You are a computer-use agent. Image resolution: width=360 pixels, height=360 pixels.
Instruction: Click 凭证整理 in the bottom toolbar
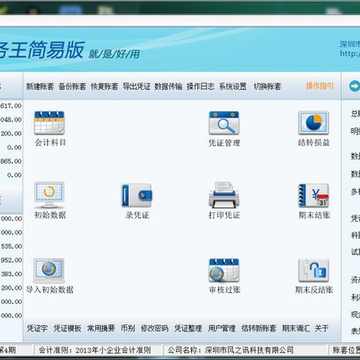188,328
